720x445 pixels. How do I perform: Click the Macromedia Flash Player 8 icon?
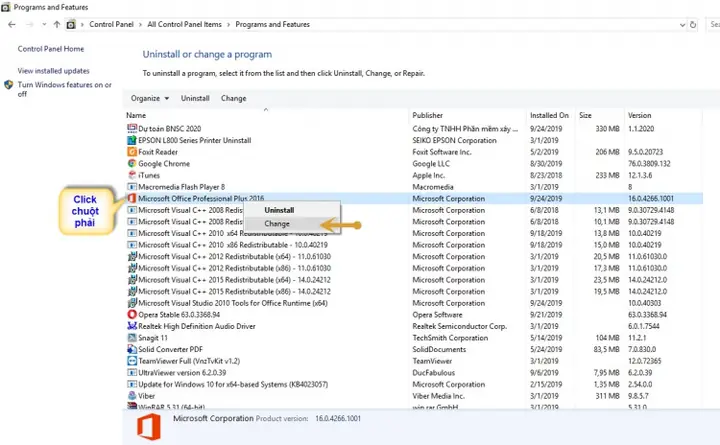coord(132,186)
